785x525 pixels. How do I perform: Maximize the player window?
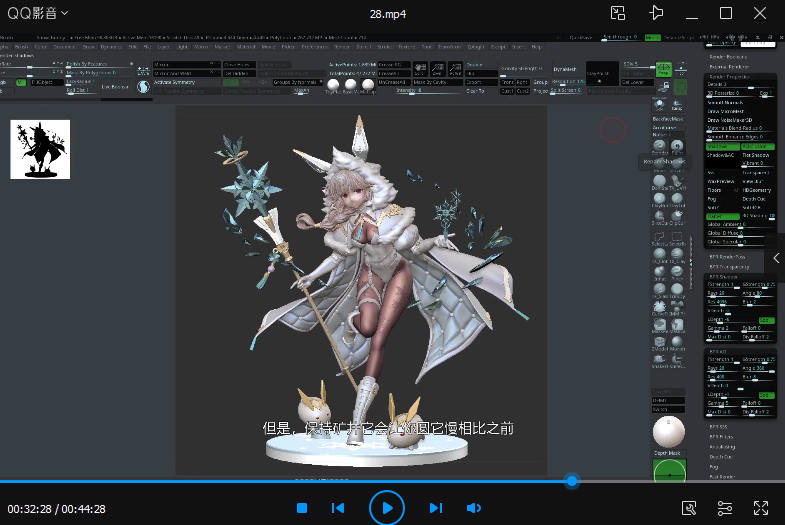click(x=727, y=13)
